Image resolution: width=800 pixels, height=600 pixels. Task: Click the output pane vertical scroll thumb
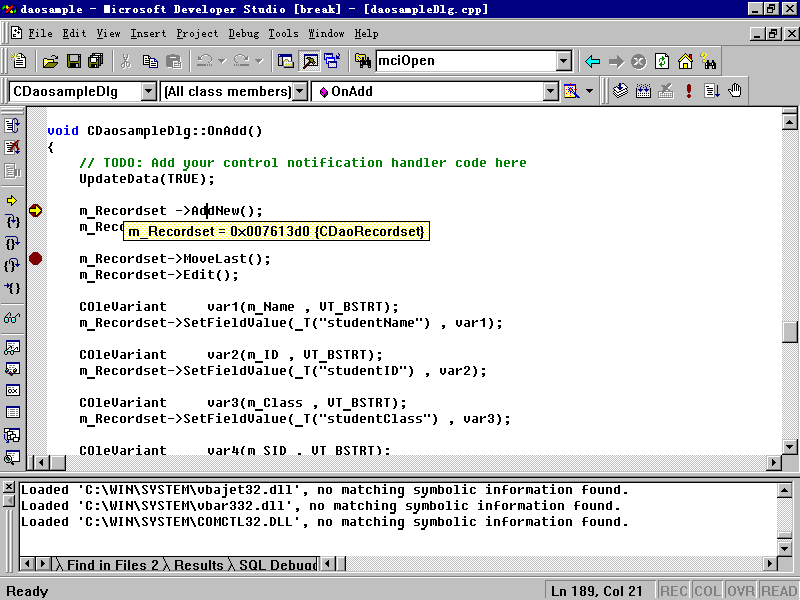click(x=785, y=535)
